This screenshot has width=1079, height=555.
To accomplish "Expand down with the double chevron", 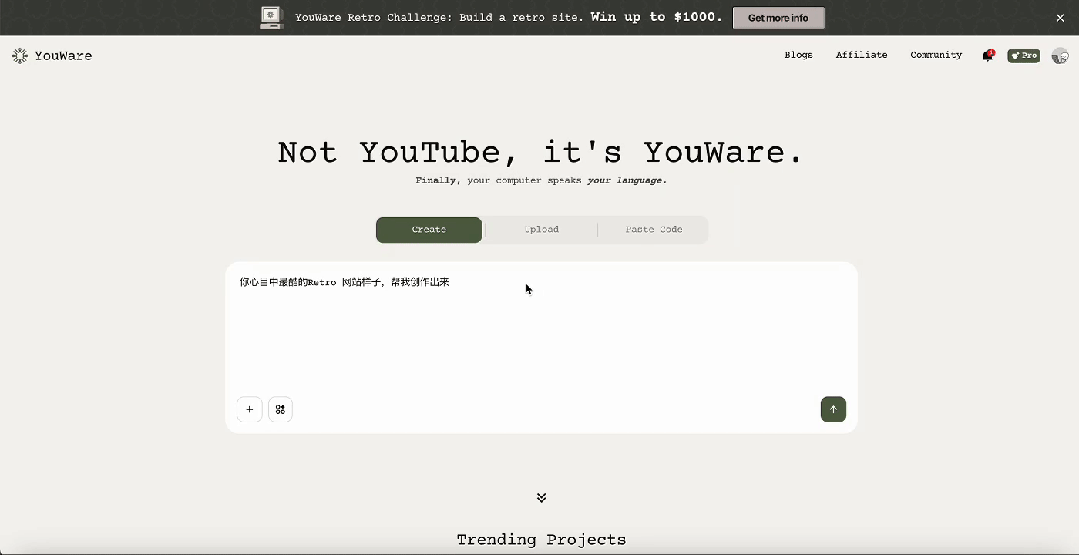I will point(541,497).
